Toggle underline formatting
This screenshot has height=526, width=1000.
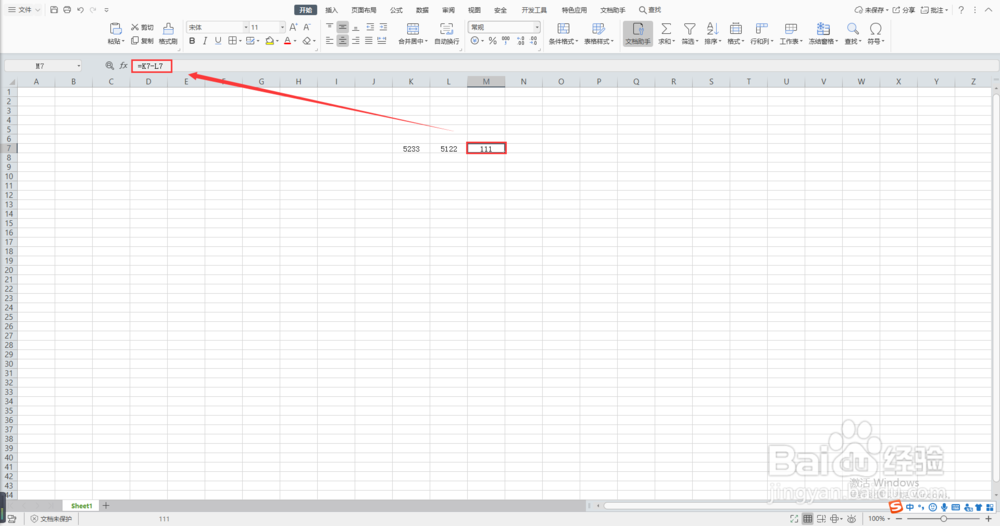(x=218, y=41)
